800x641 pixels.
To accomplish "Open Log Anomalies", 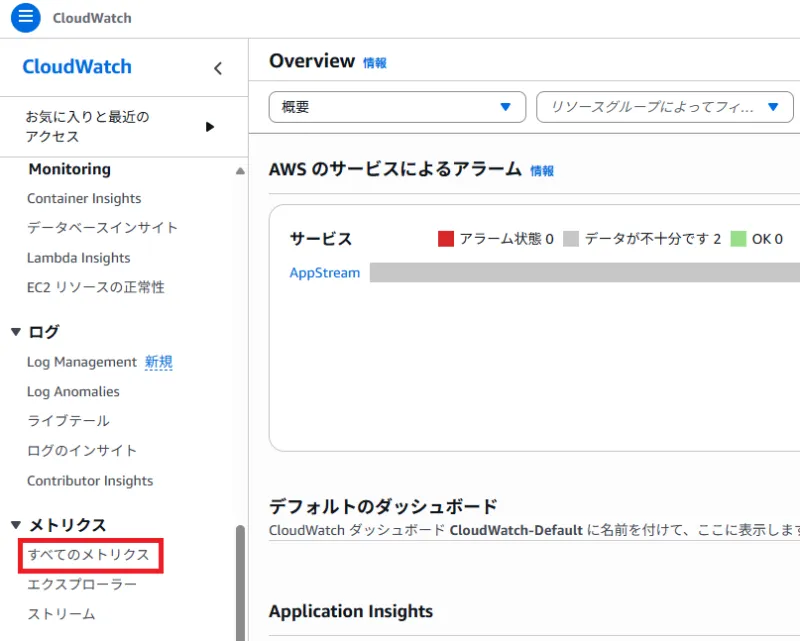I will 73,392.
